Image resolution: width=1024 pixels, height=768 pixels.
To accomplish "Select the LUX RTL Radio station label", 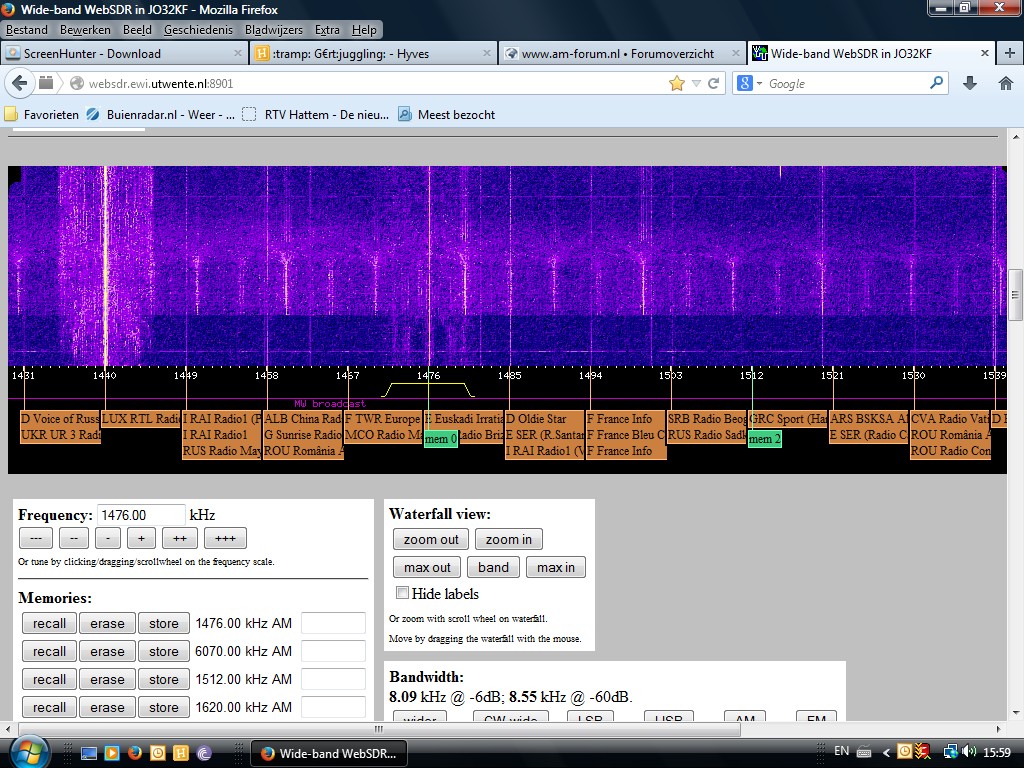I will (x=140, y=419).
